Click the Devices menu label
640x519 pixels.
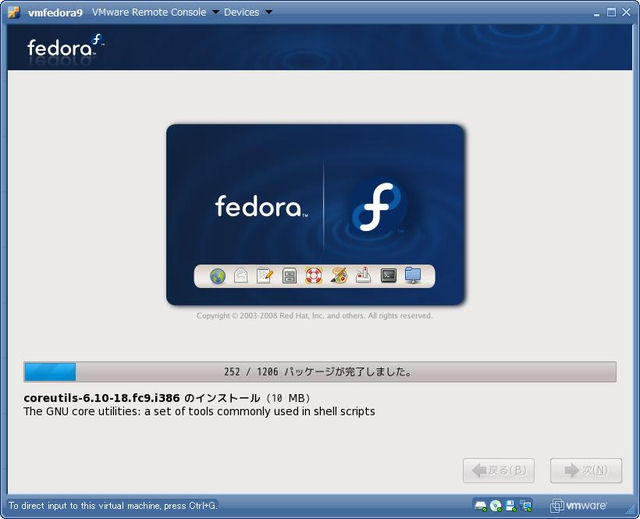[242, 12]
